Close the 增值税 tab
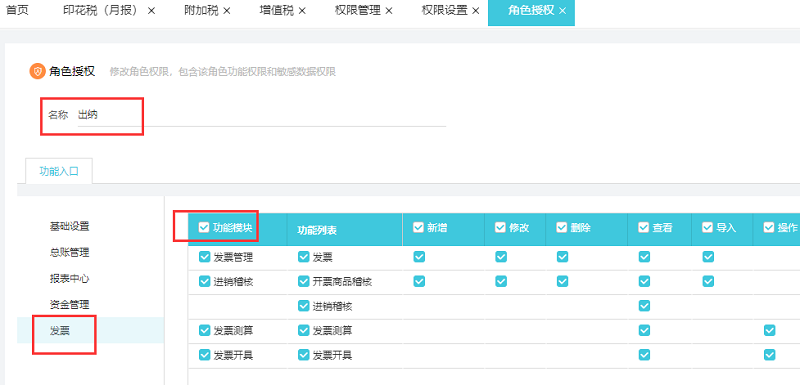The image size is (800, 385). [x=302, y=11]
